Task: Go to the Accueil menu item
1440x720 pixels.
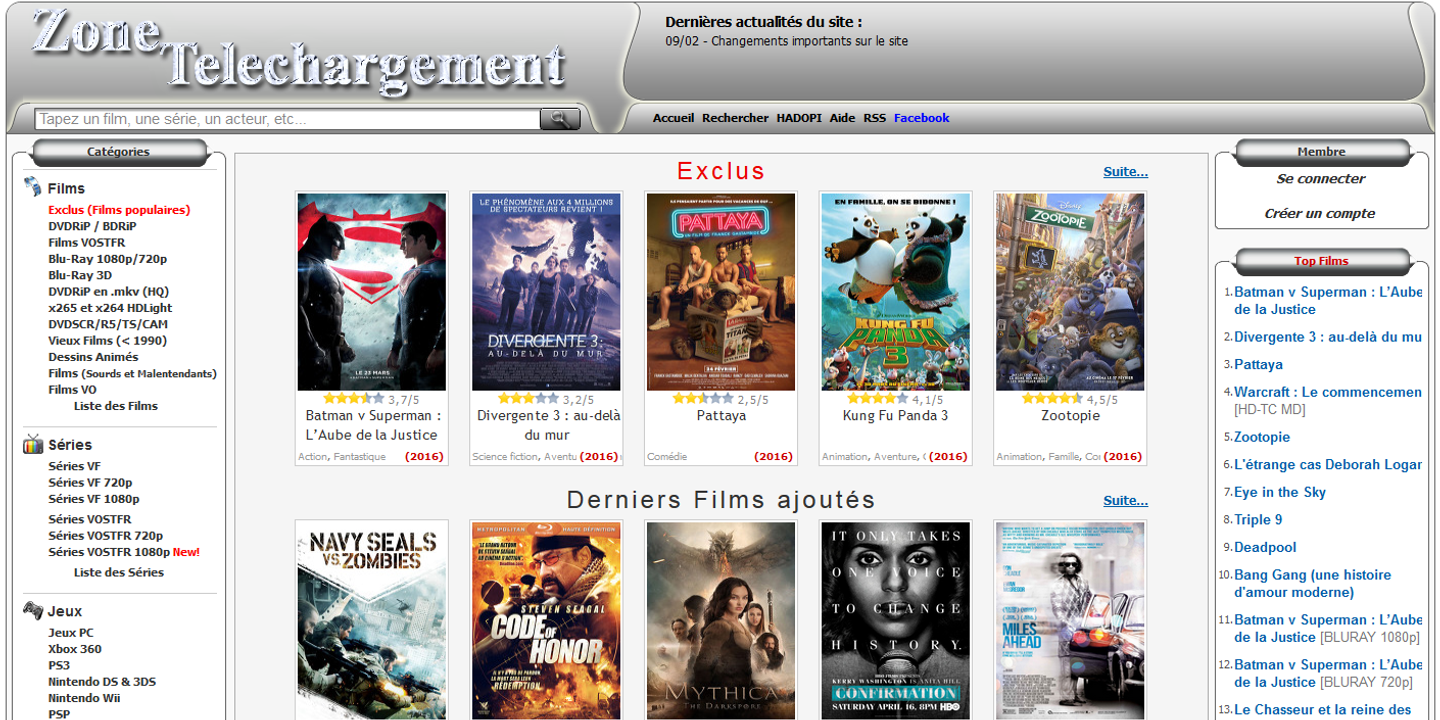Action: click(x=673, y=118)
